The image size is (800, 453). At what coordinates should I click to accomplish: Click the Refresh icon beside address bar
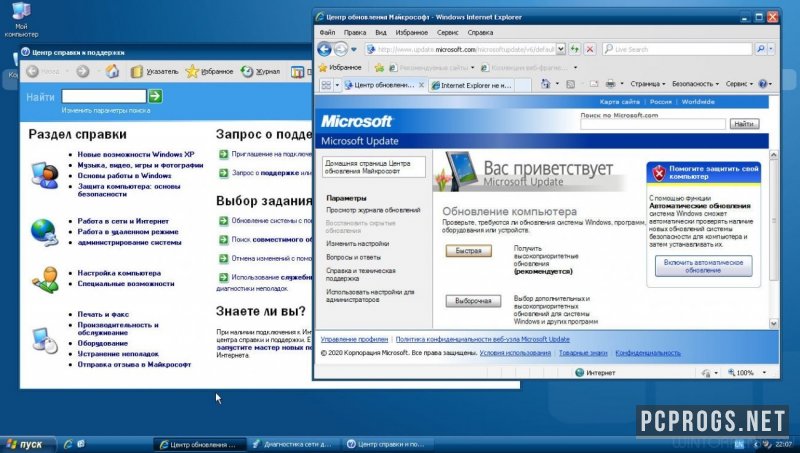pos(575,49)
